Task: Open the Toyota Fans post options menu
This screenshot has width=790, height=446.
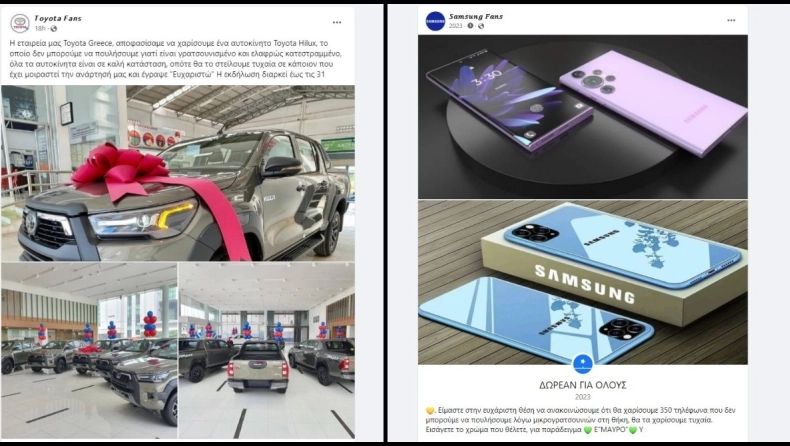Action: pyautogui.click(x=337, y=23)
